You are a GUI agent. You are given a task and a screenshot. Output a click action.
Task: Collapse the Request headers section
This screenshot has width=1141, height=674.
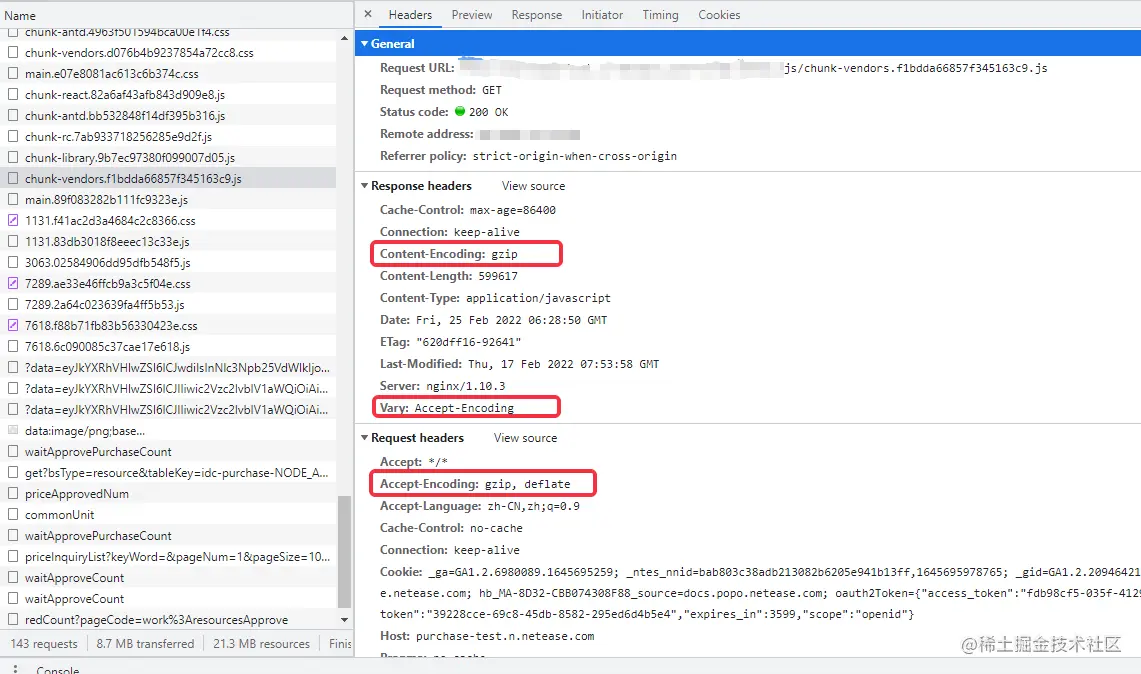[x=365, y=437]
